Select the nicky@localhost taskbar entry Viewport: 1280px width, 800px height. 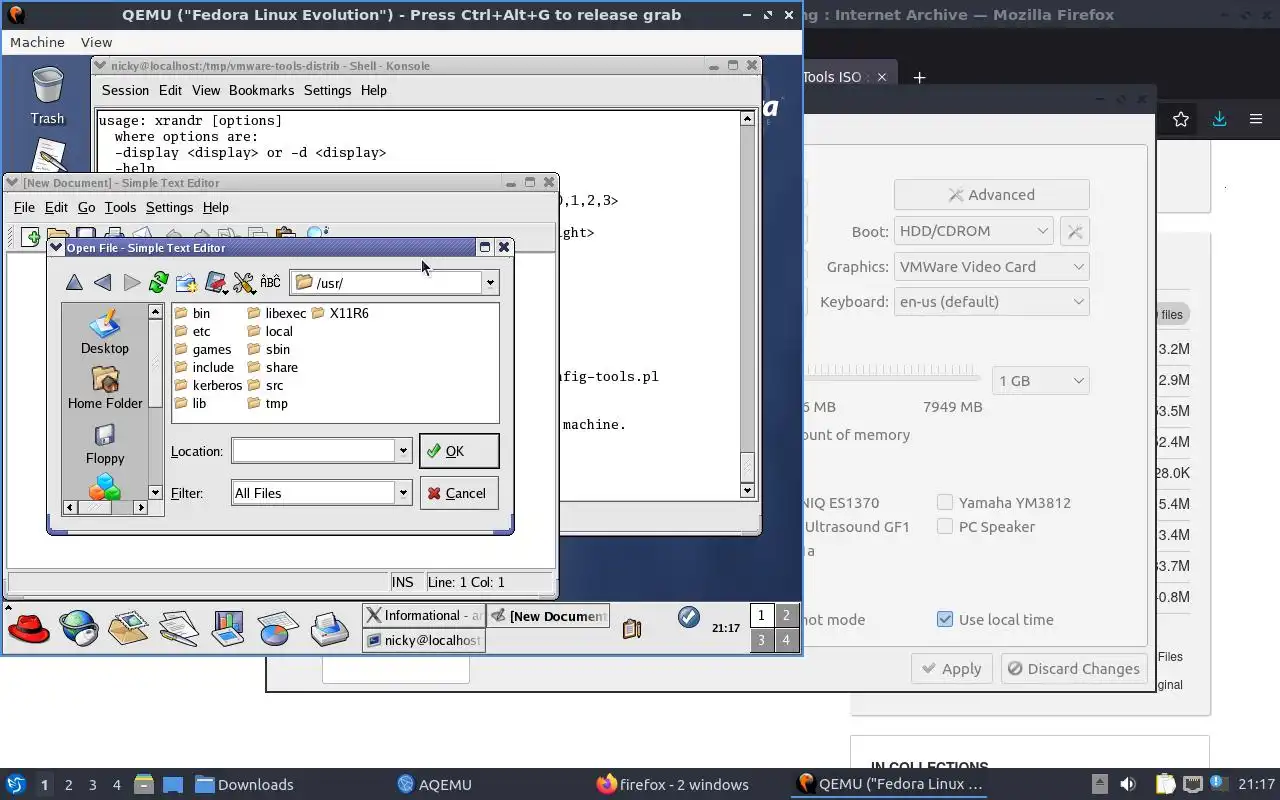[424, 640]
